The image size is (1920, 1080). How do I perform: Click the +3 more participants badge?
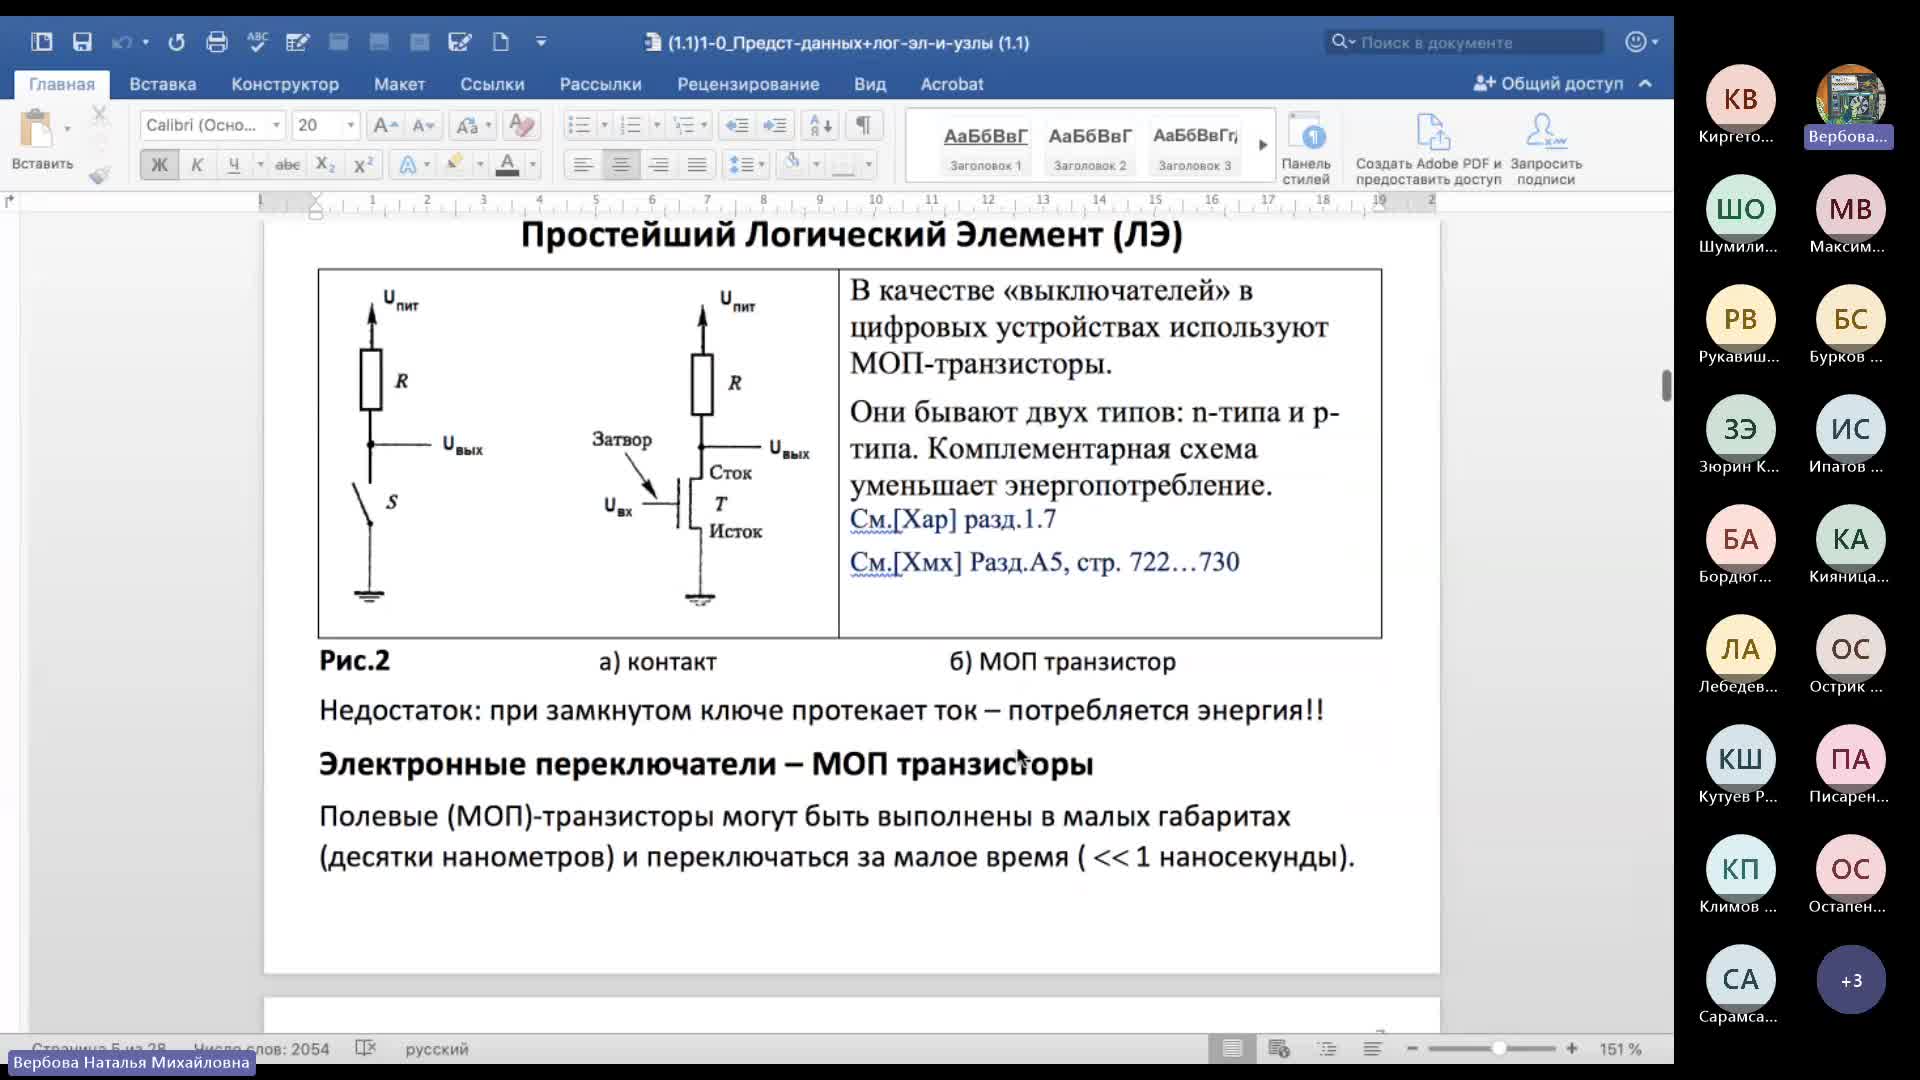tap(1851, 980)
